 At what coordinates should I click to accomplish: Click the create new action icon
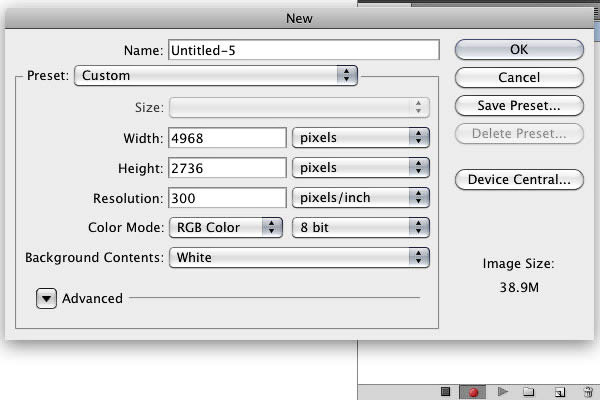[559, 392]
